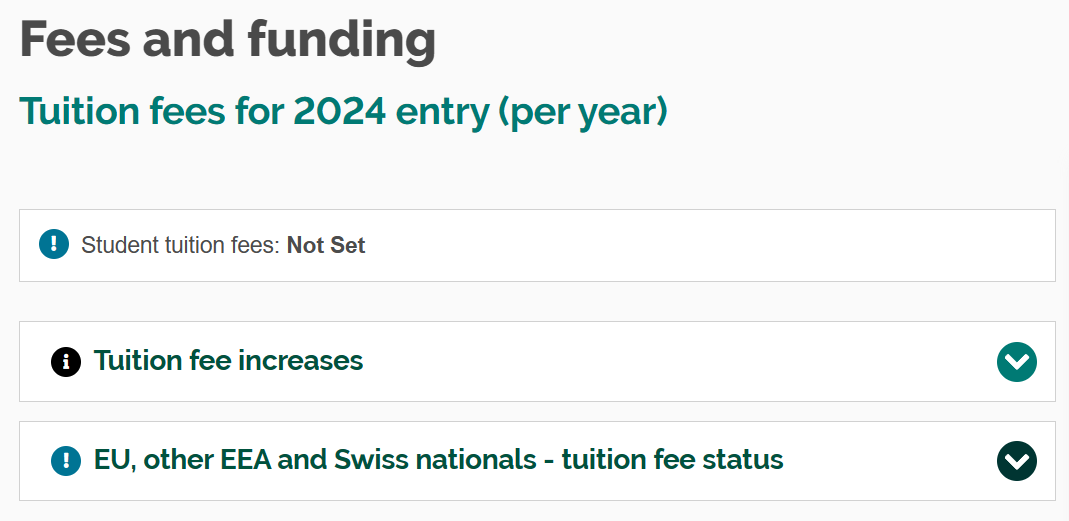Click 2024 in the teal subheading
The image size is (1069, 521).
coord(340,111)
